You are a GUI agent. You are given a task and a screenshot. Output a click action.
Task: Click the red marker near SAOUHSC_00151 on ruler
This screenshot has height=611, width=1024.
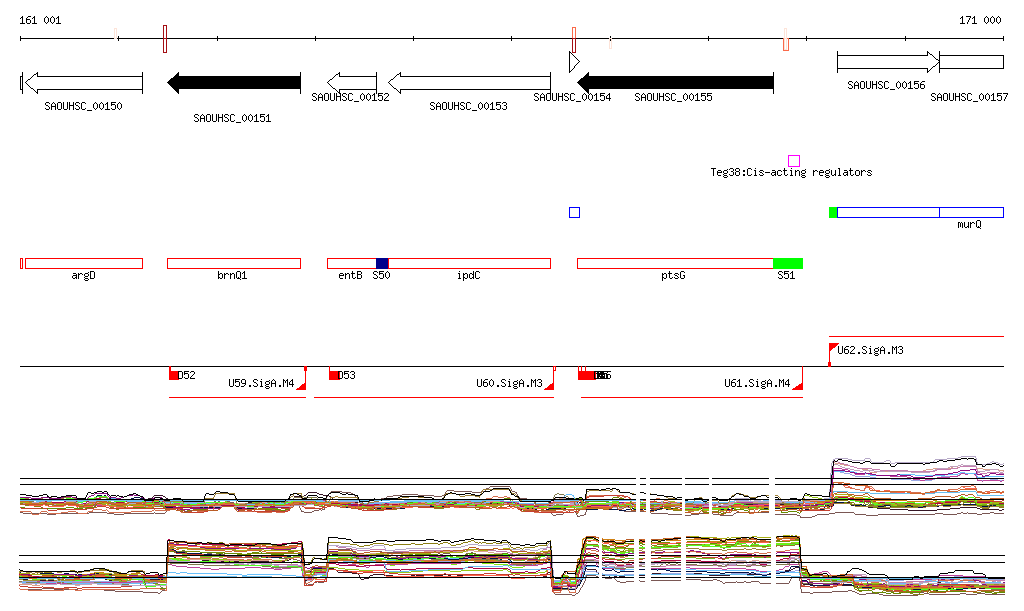click(165, 39)
